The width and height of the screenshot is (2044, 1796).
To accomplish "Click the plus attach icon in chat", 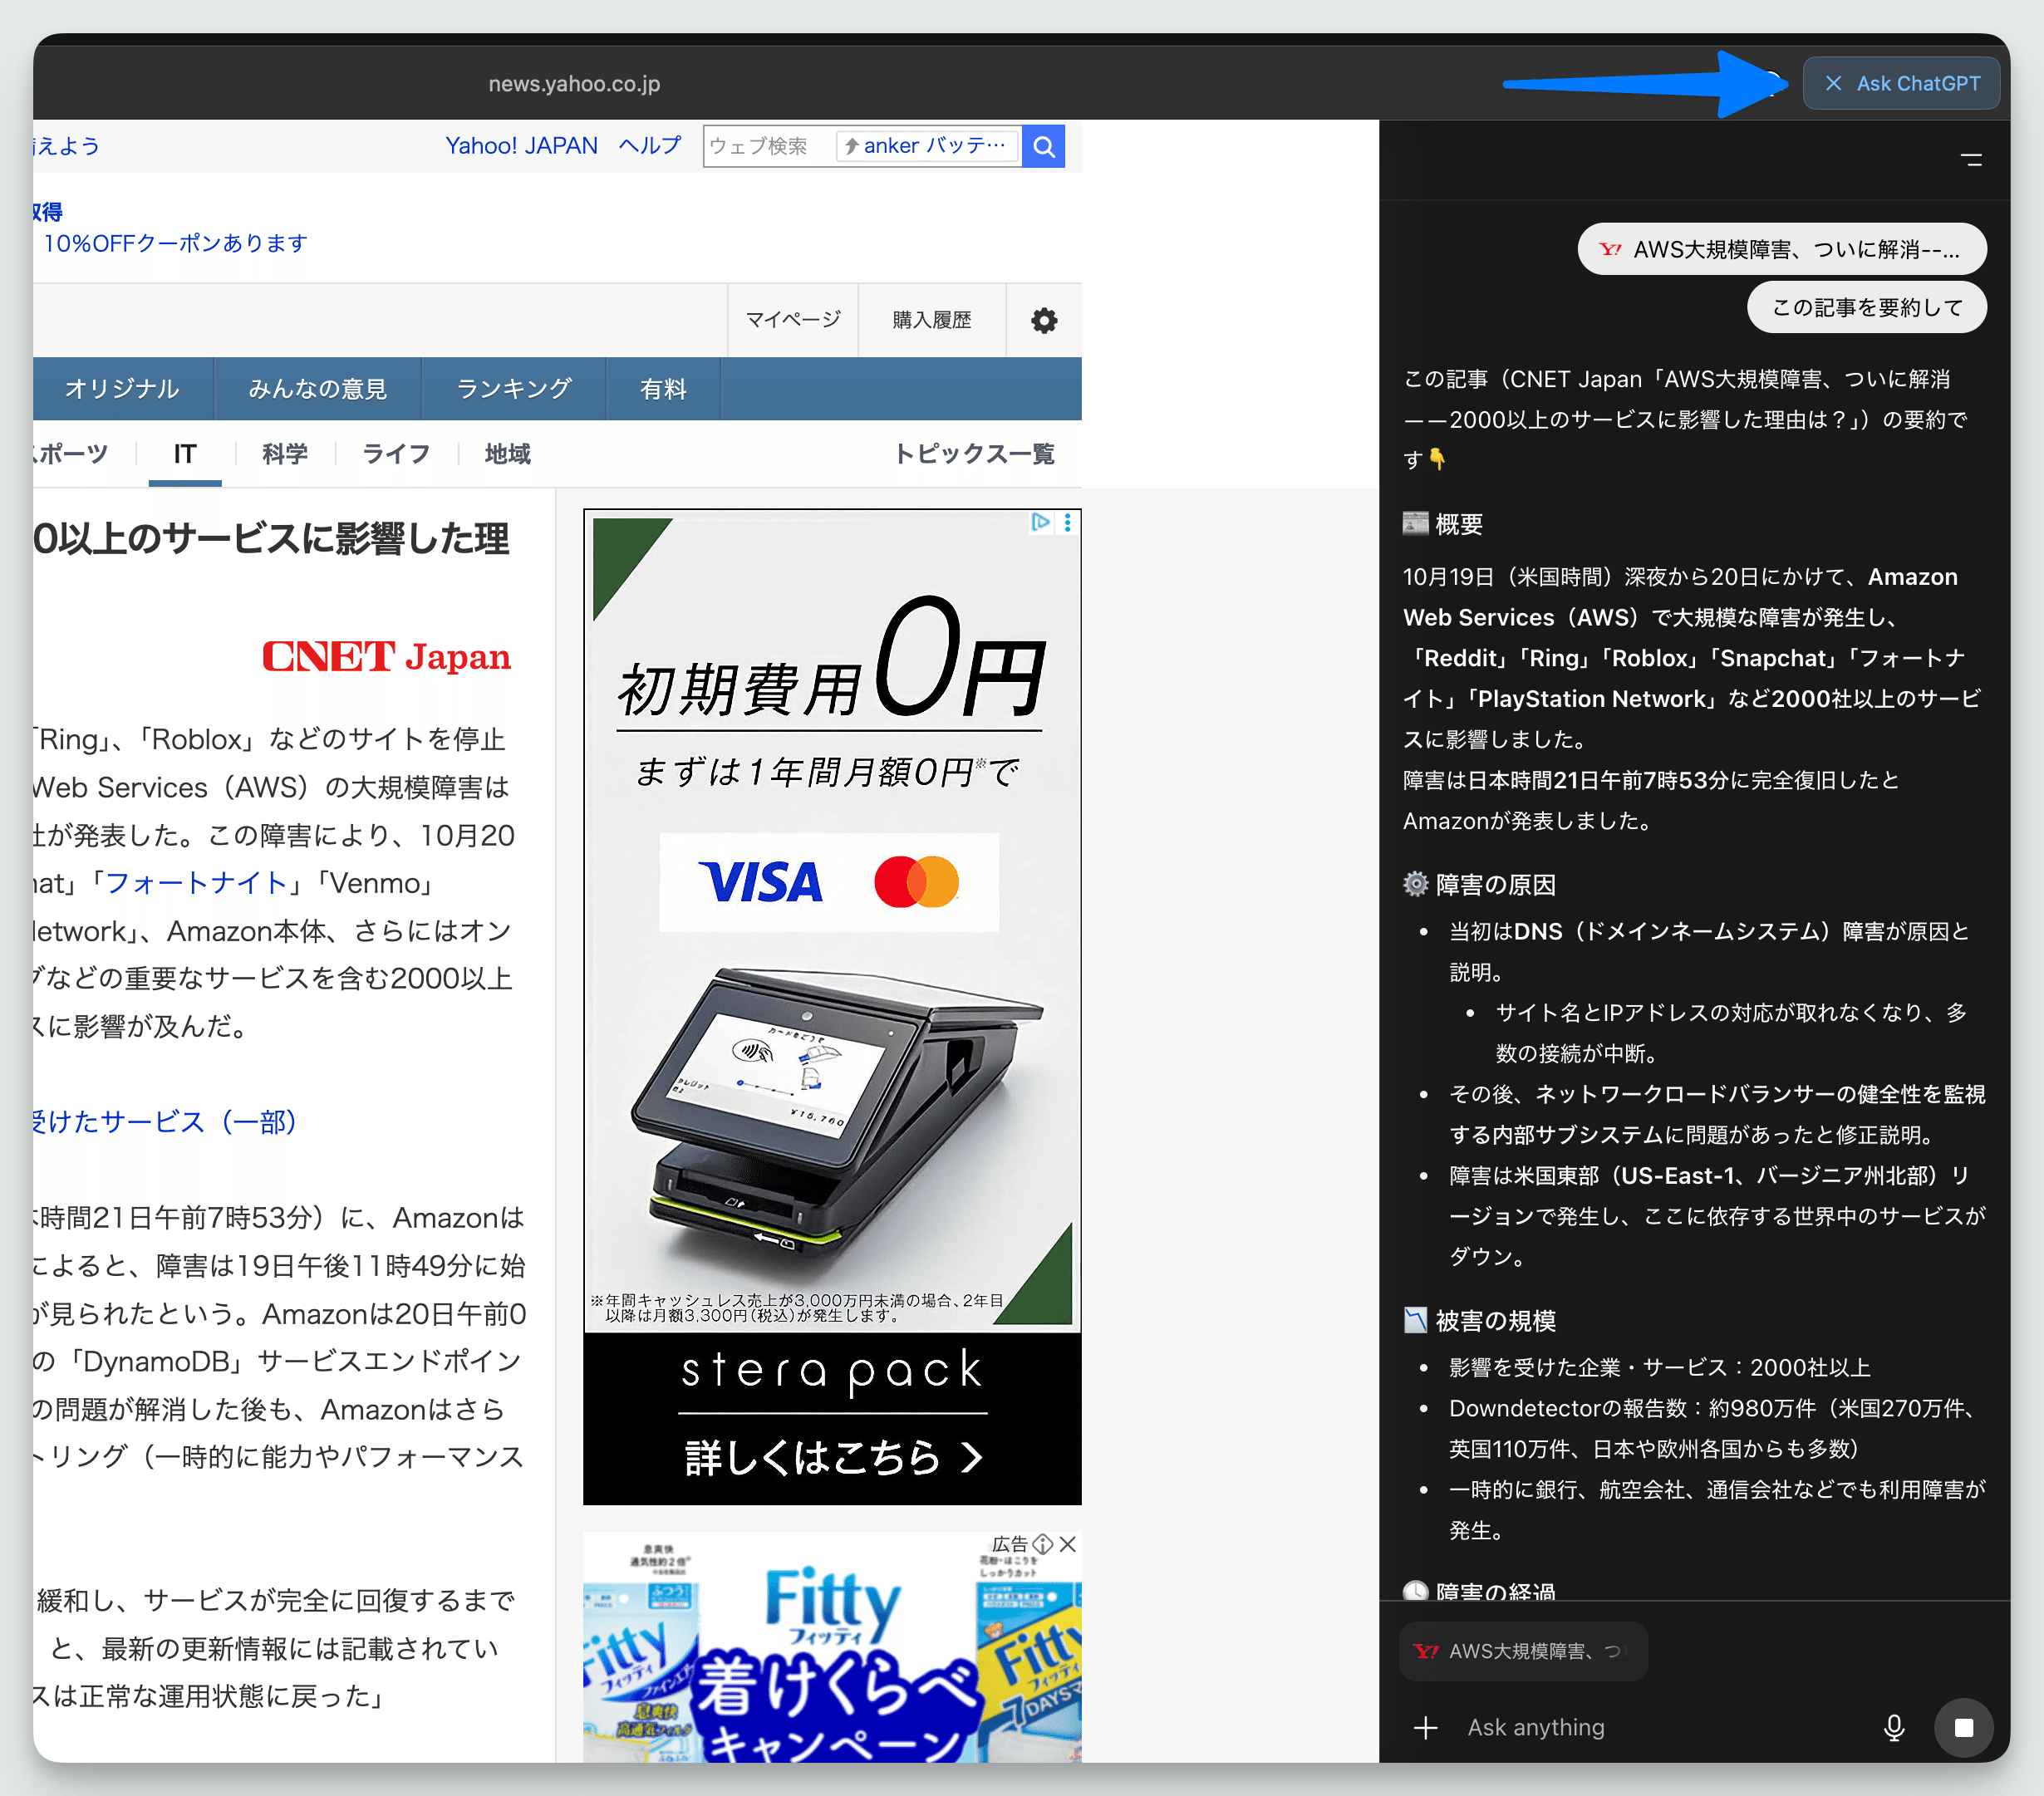I will coord(1425,1727).
